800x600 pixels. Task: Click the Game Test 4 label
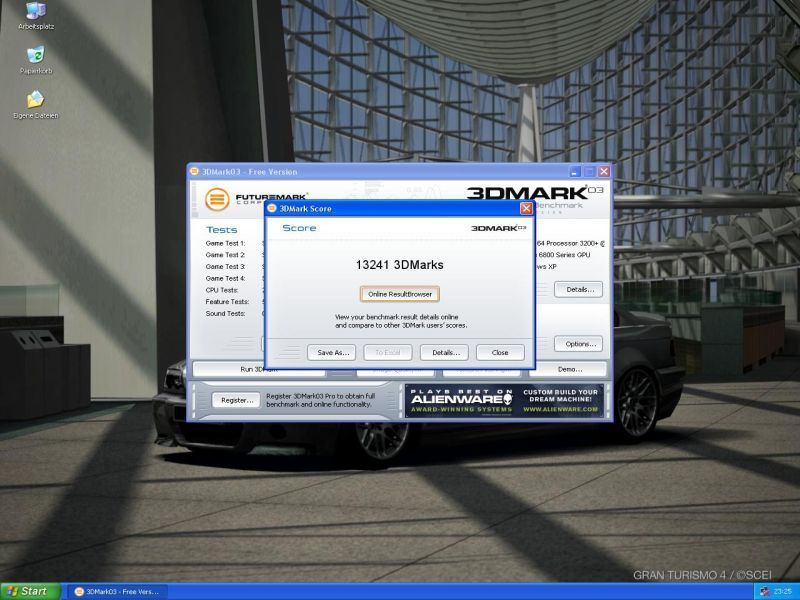point(225,279)
